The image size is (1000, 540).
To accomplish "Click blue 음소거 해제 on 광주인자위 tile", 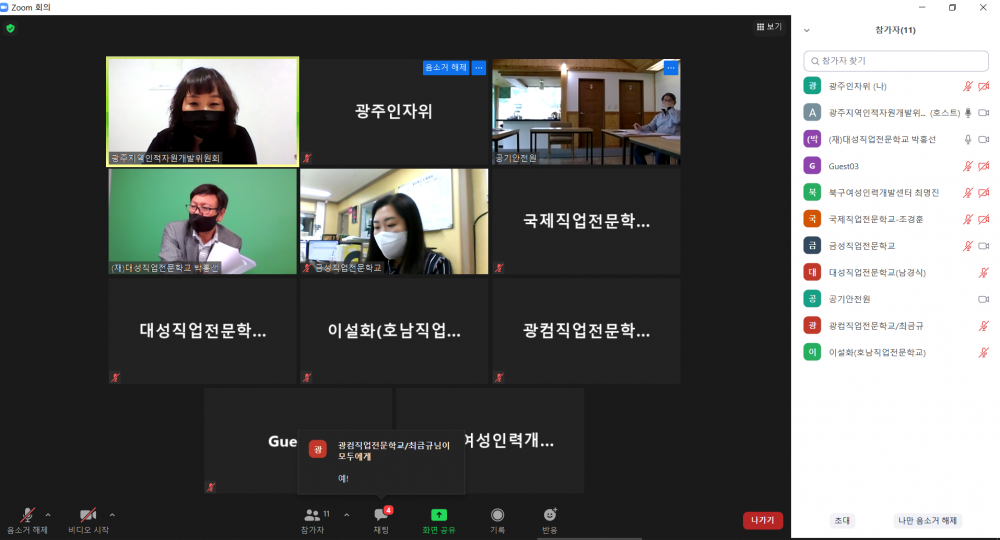I will 445,68.
